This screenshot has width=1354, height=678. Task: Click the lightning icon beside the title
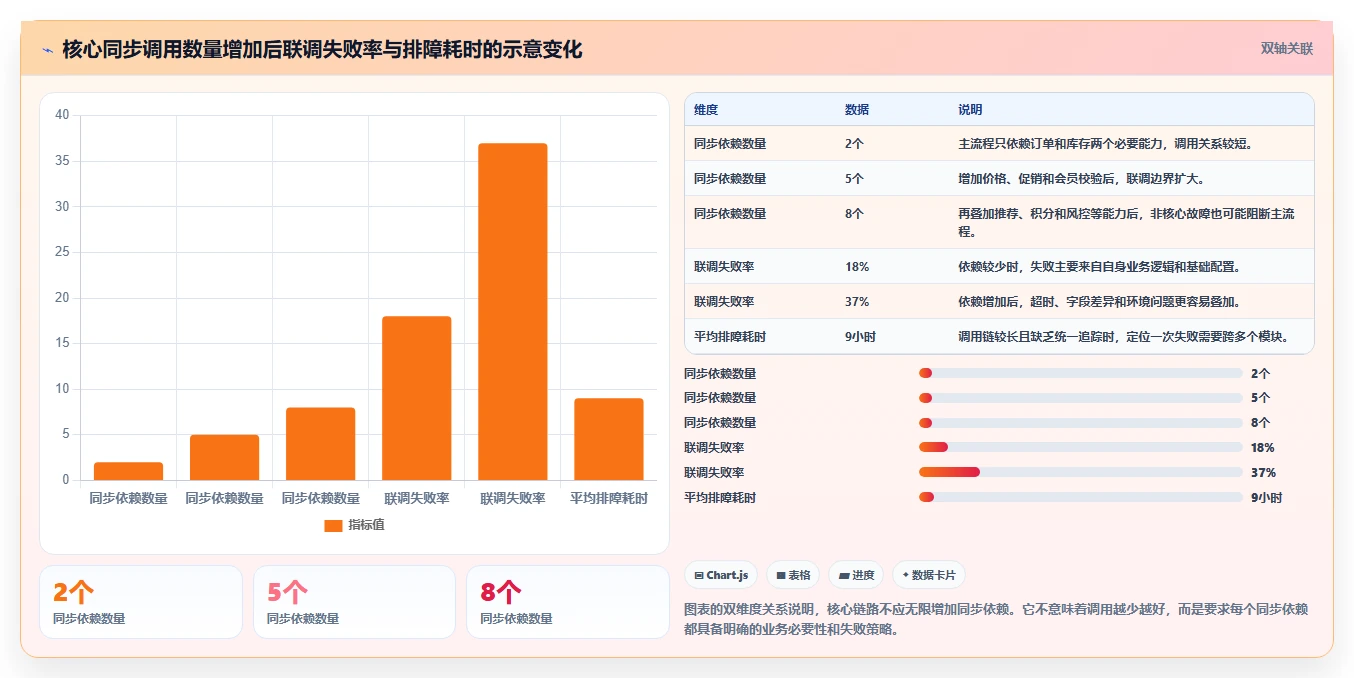47,50
